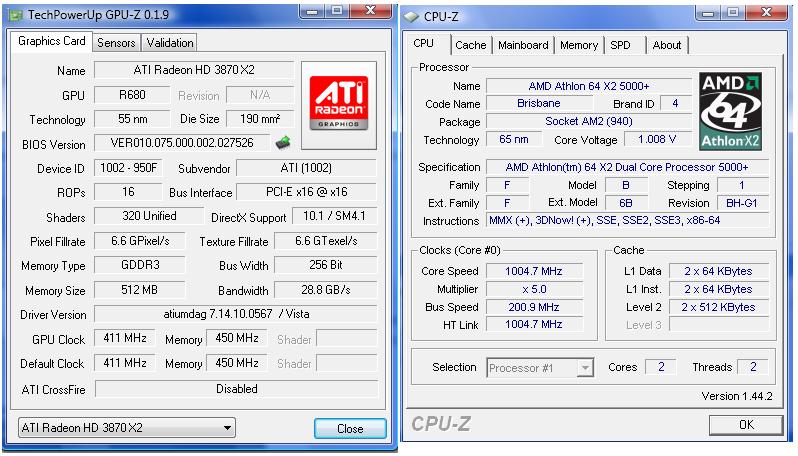Screen dimensions: 798x456
Task: Click the Bus Interface PCI-E x16 value
Action: 307,192
